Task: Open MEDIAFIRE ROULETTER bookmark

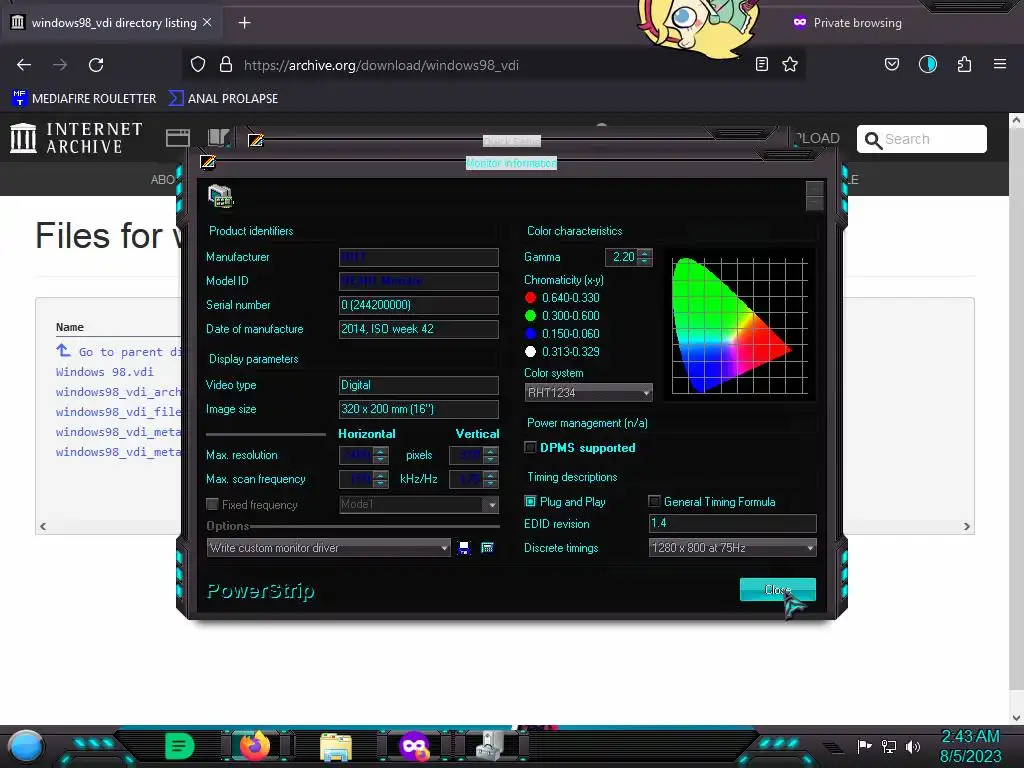Action: (x=84, y=99)
